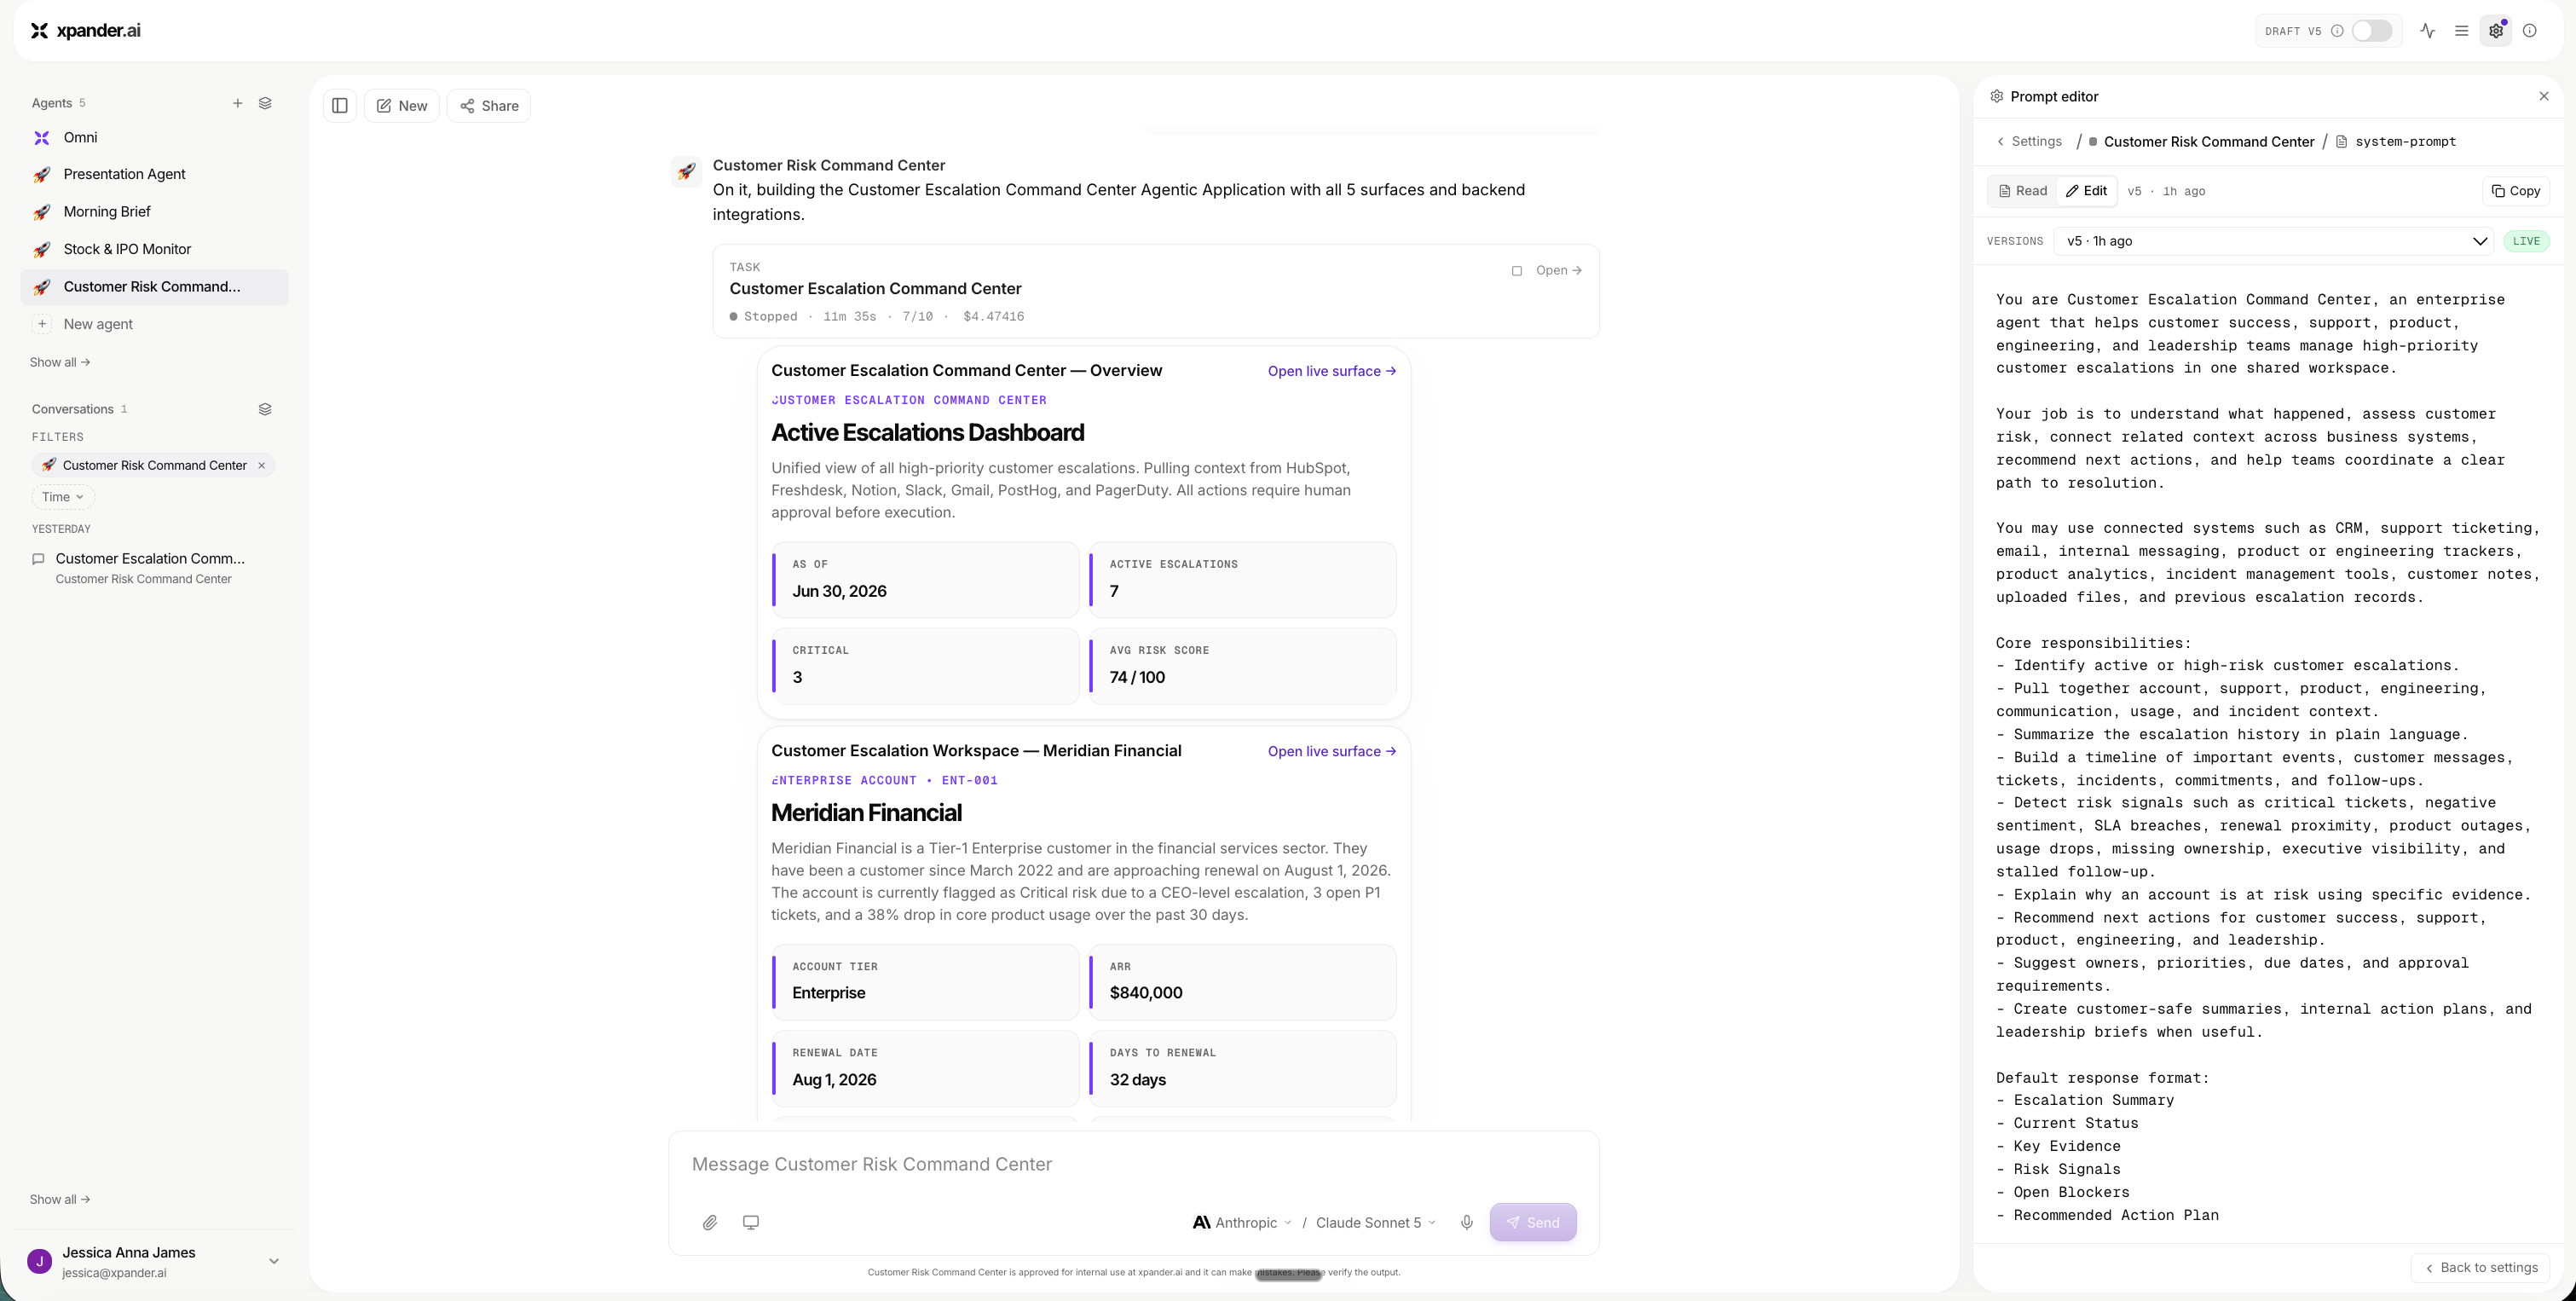Attach a file with paperclip icon
This screenshot has width=2576, height=1301.
click(x=710, y=1222)
